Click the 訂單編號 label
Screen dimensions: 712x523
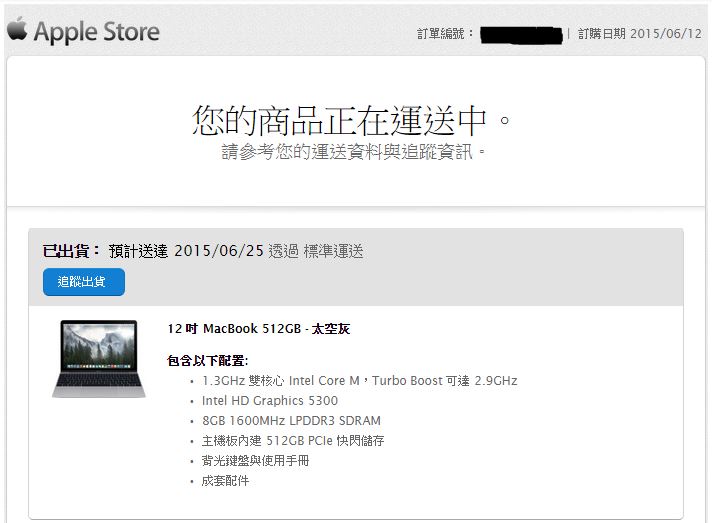pos(445,34)
